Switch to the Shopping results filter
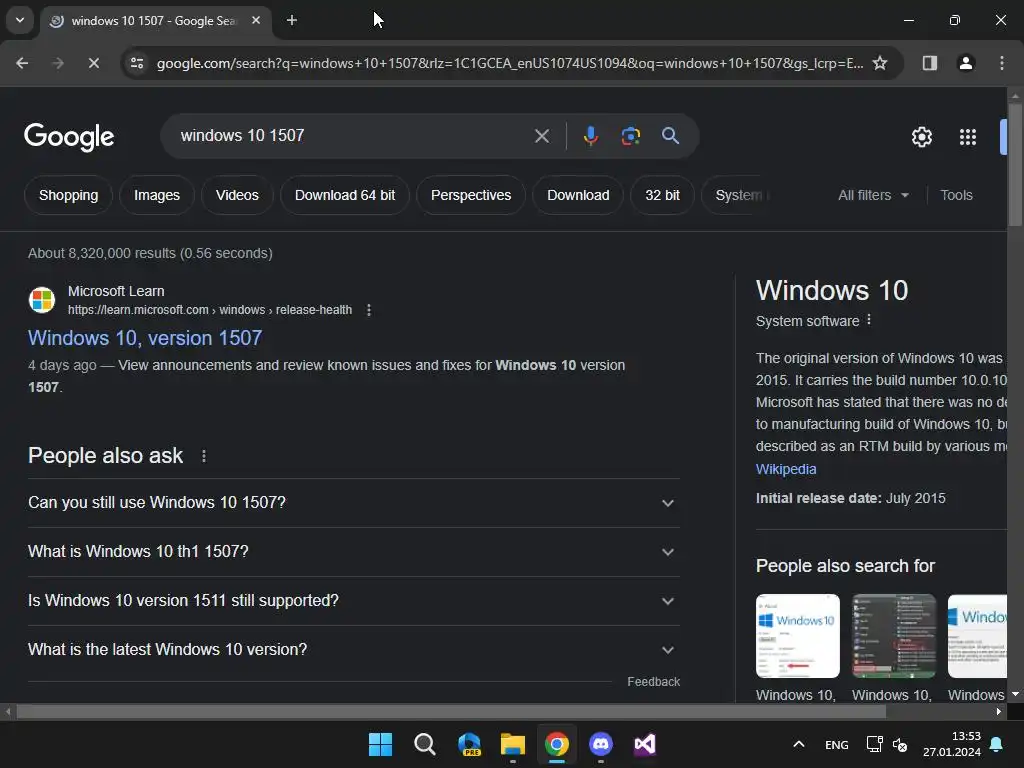The image size is (1024, 768). click(69, 195)
